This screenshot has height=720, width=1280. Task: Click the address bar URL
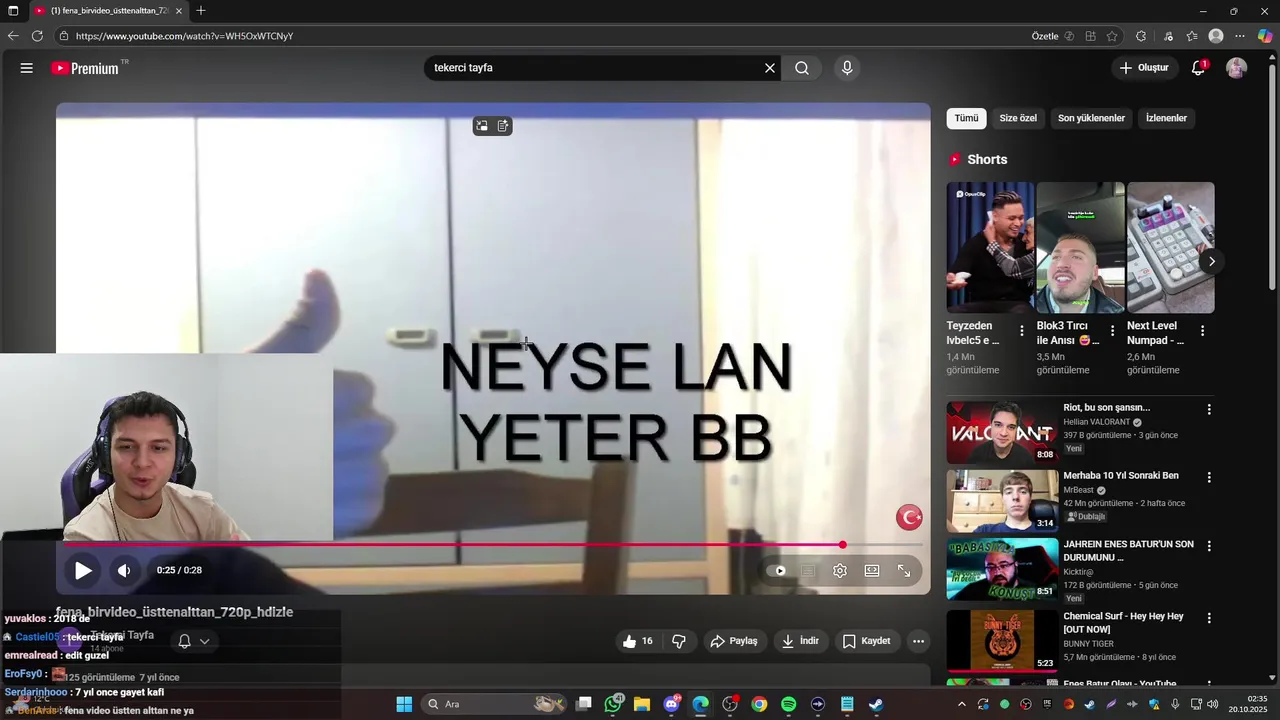click(x=184, y=36)
